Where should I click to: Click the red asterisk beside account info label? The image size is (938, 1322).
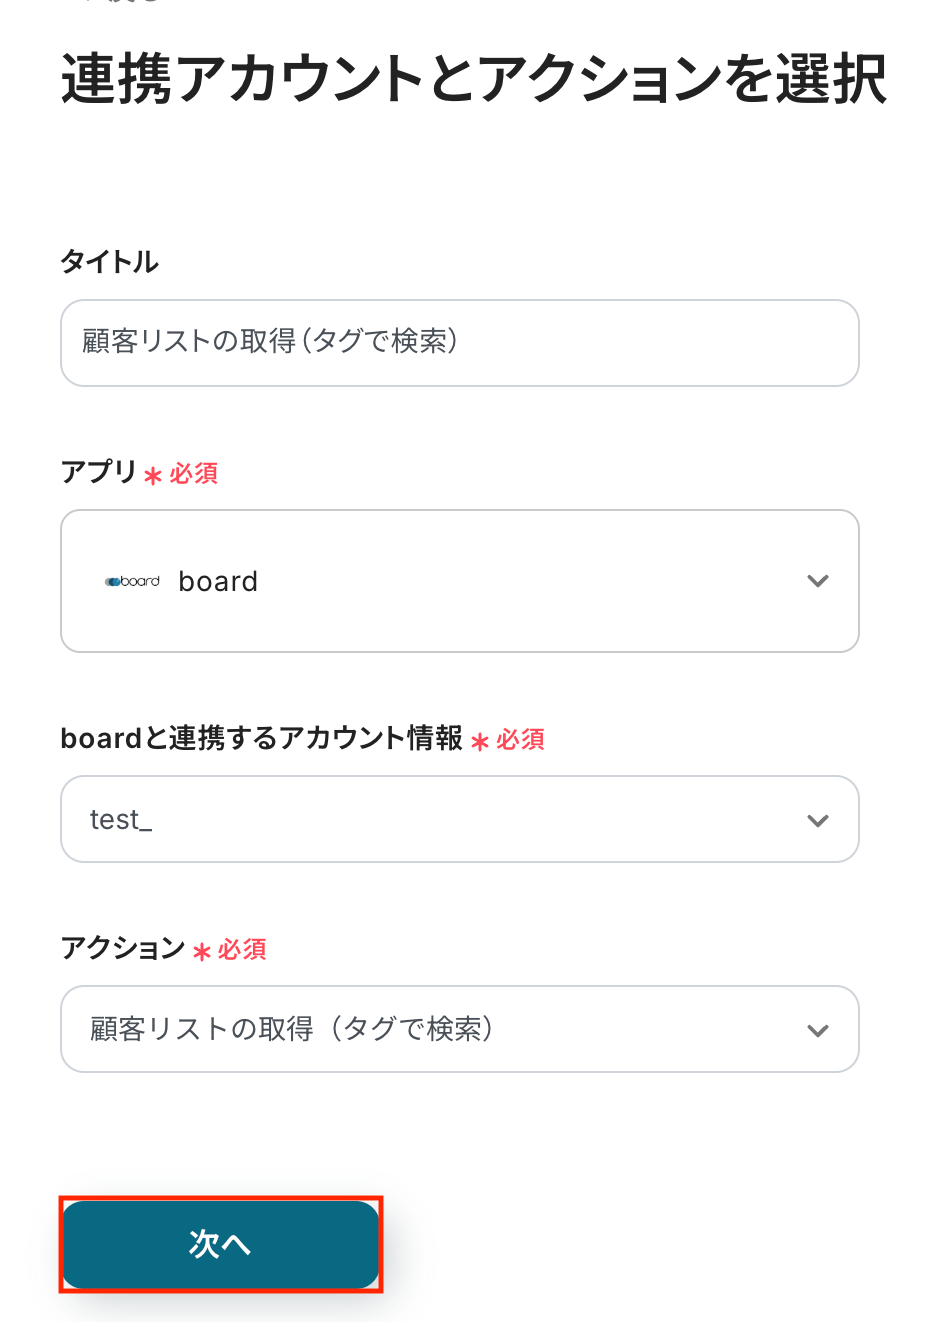(480, 742)
